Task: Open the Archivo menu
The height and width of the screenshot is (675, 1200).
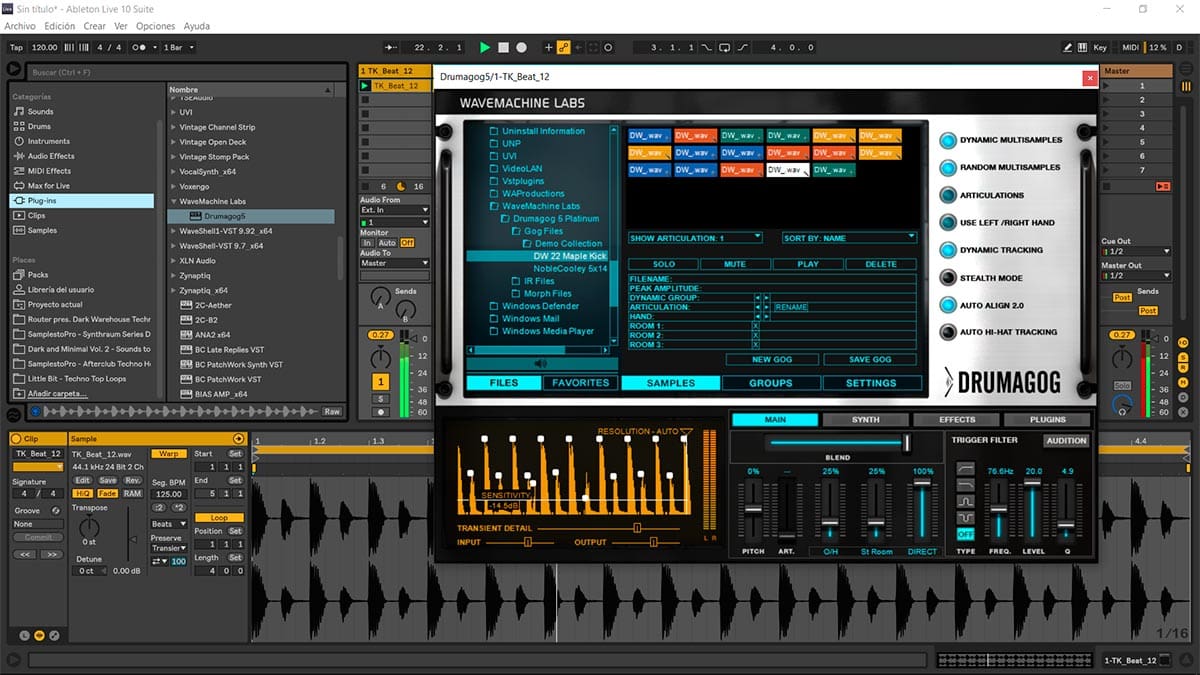Action: (20, 26)
